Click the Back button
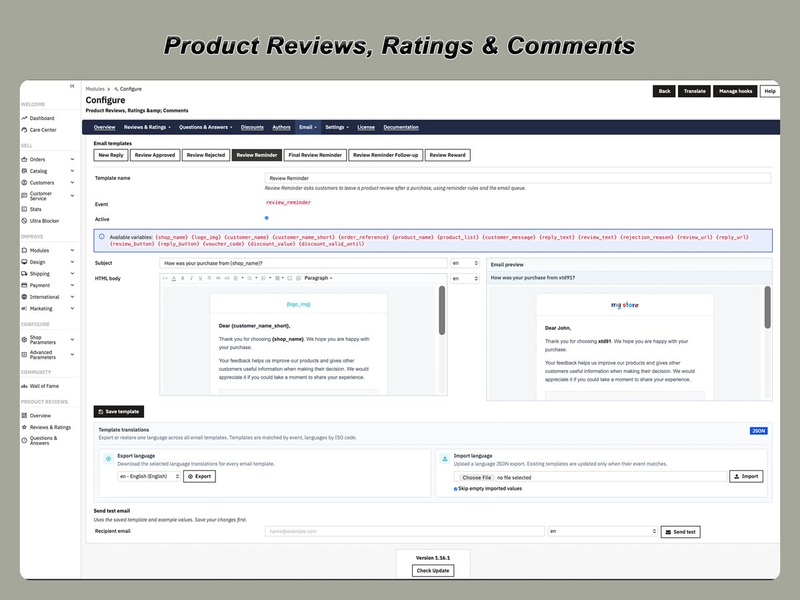 (x=664, y=91)
